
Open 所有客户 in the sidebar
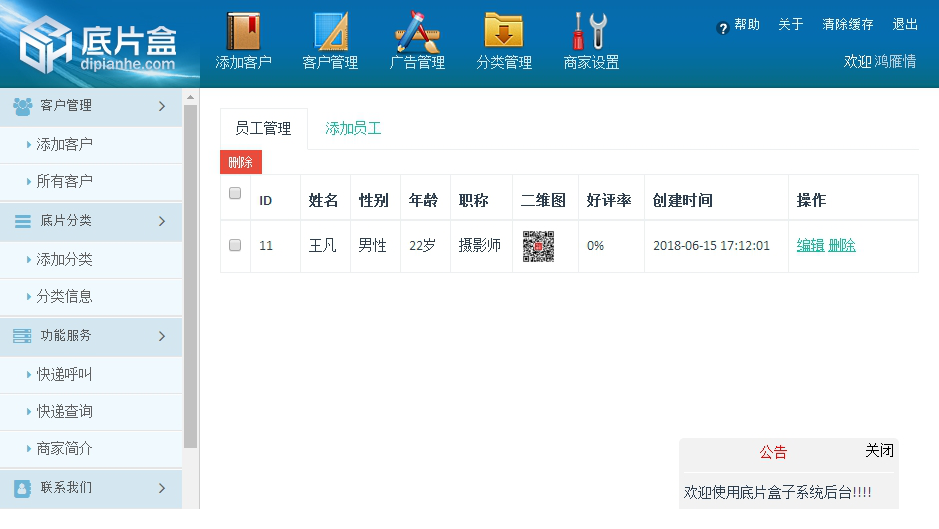(65, 182)
